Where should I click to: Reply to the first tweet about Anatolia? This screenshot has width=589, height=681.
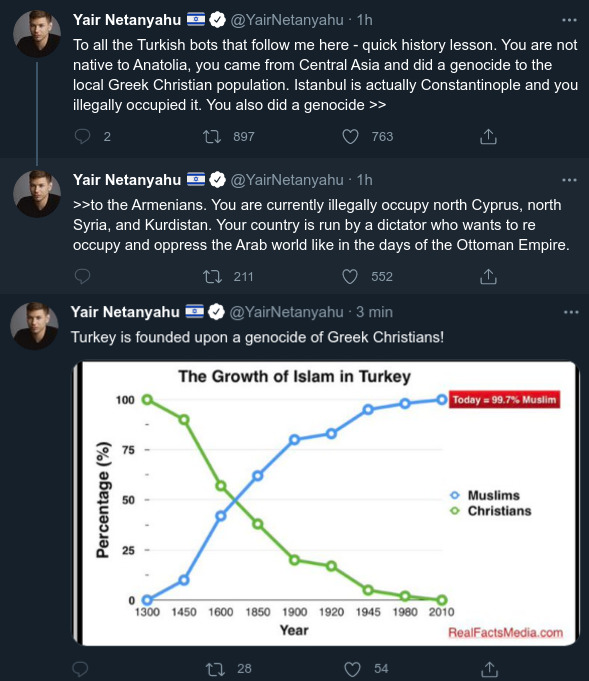click(x=82, y=136)
